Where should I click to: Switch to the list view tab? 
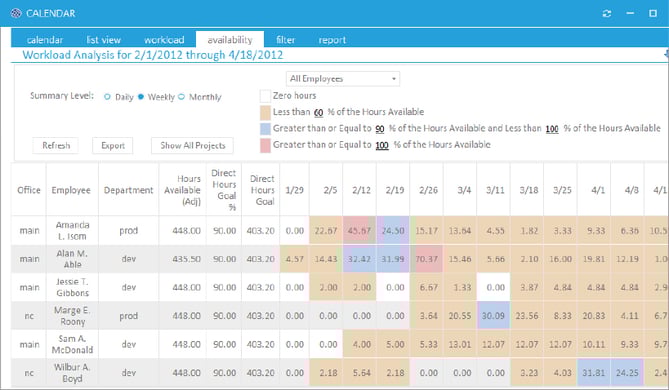click(x=103, y=40)
